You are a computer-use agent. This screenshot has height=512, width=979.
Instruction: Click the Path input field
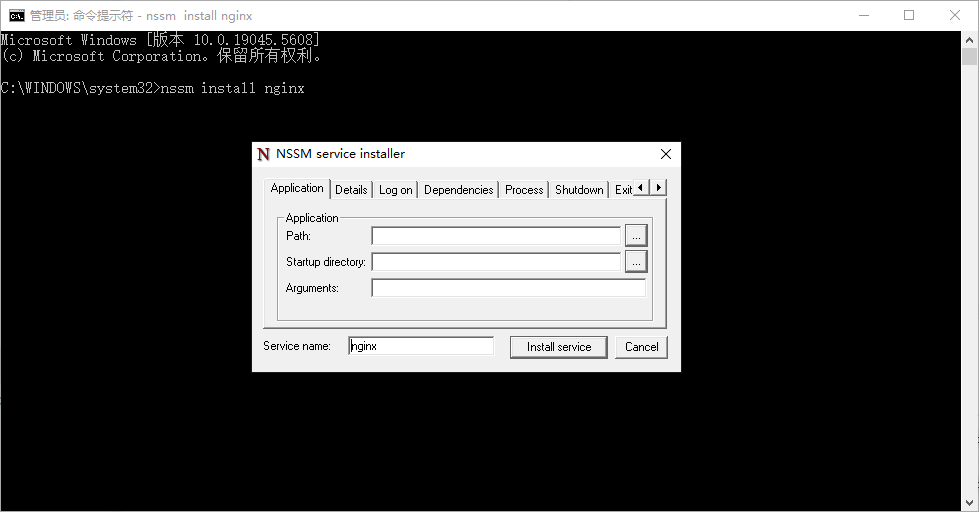[x=496, y=236]
